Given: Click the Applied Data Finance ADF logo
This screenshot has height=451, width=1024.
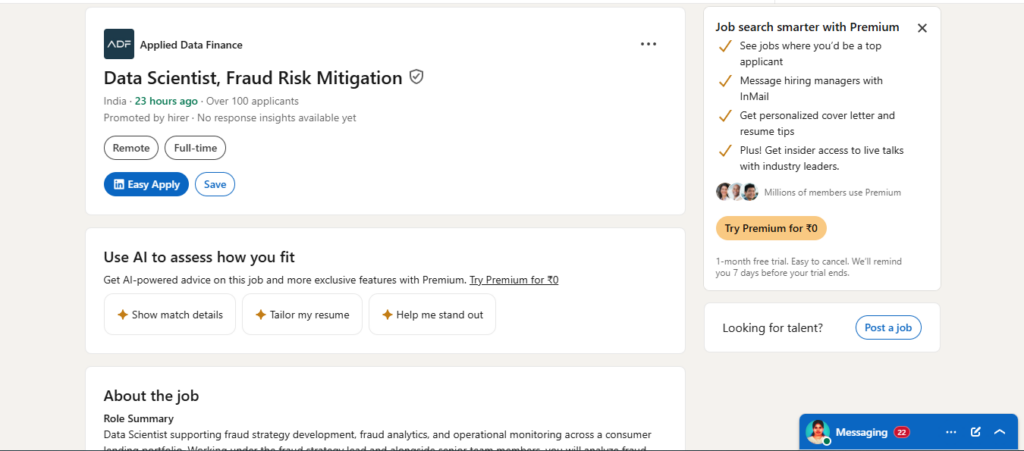Looking at the screenshot, I should pyautogui.click(x=119, y=44).
